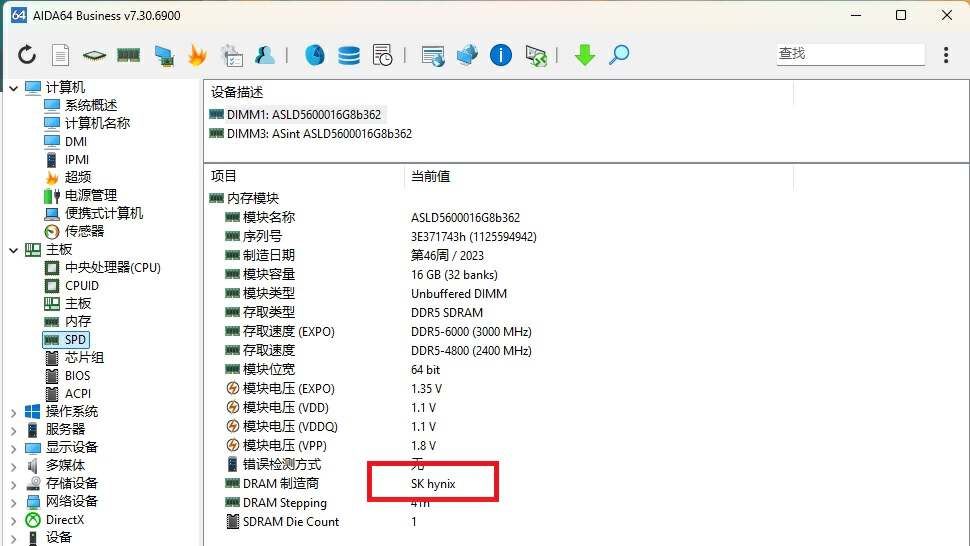Viewport: 970px width, 546px height.
Task: Select 便携式计算机 tree item
Action: pyautogui.click(x=103, y=213)
